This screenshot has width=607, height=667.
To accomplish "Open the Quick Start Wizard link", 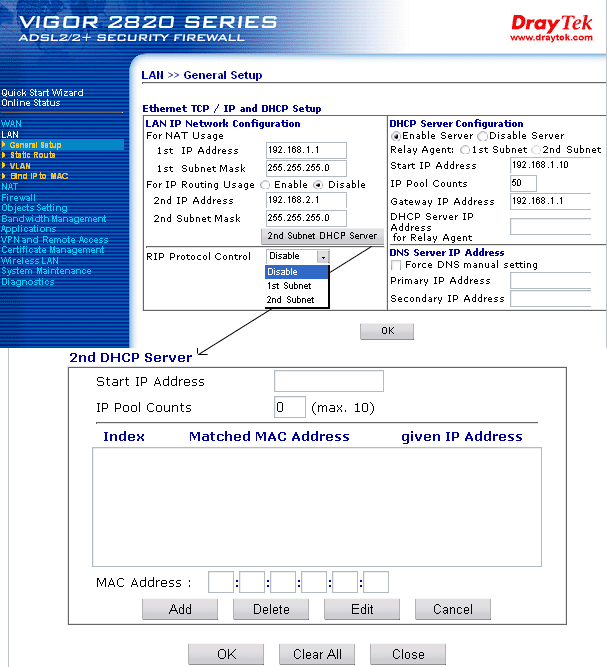I will point(42,93).
